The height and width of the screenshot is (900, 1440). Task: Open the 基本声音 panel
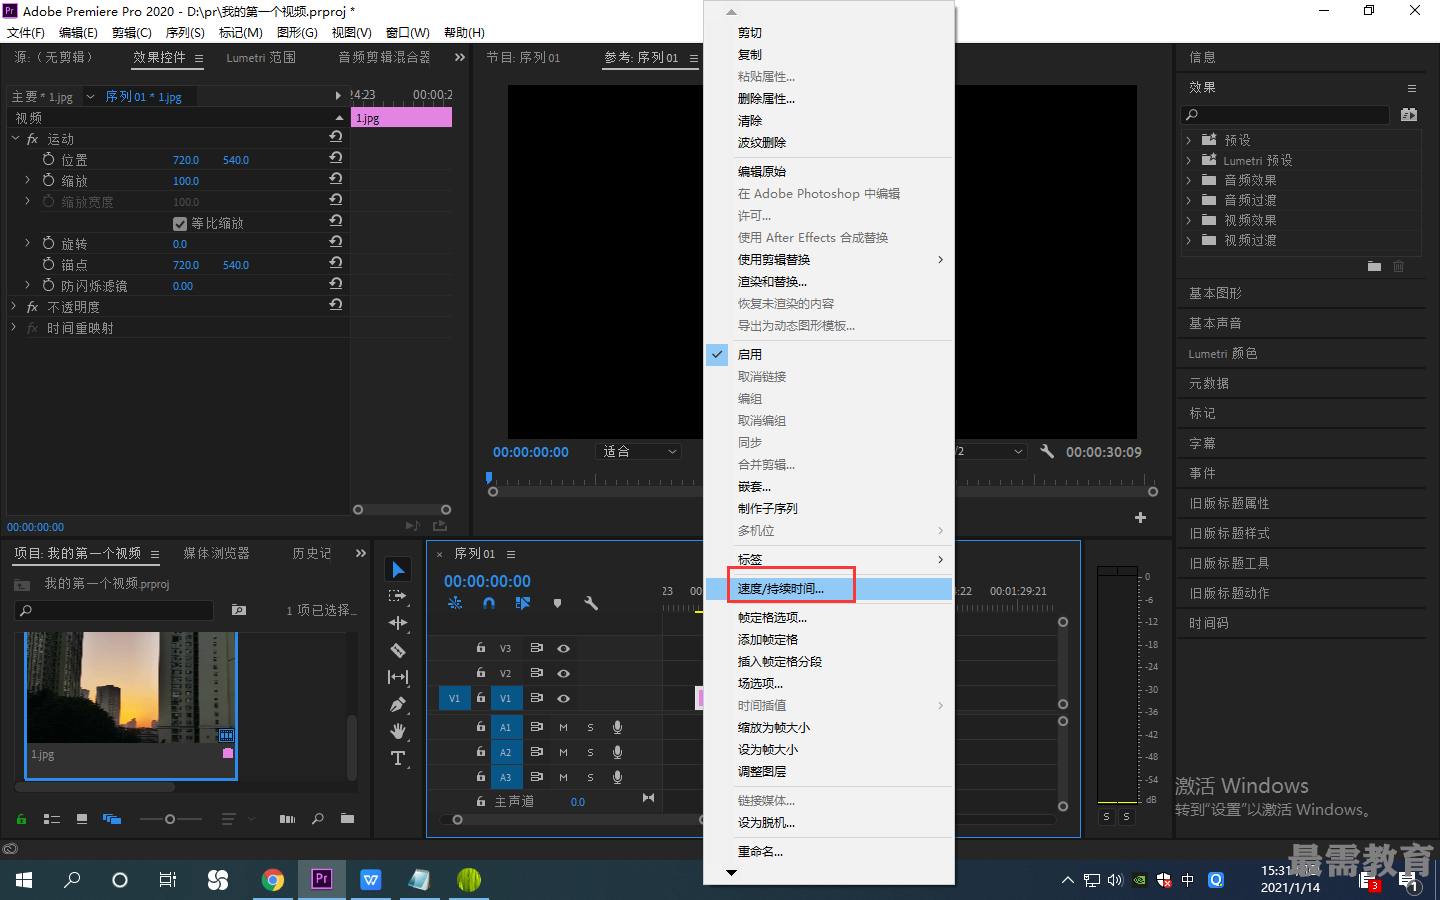[x=1215, y=323]
